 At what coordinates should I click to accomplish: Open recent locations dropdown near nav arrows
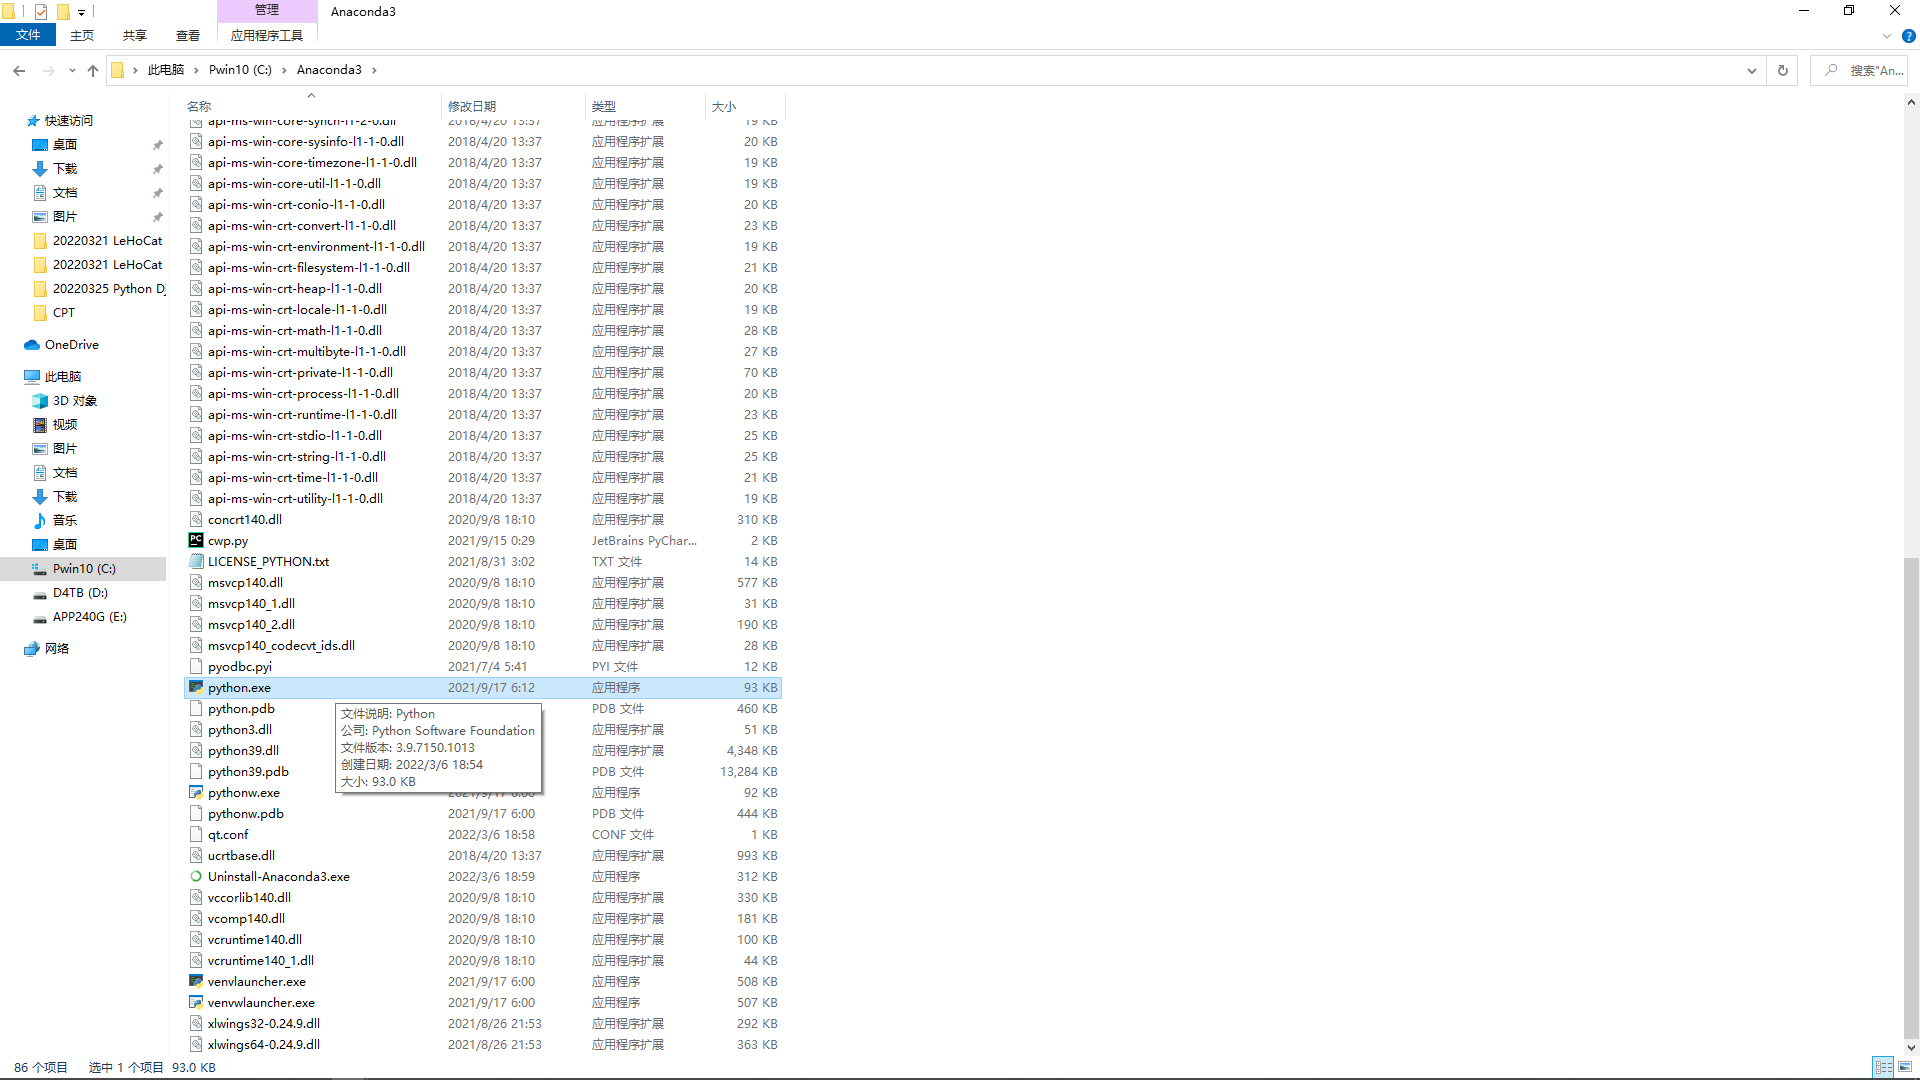tap(72, 70)
